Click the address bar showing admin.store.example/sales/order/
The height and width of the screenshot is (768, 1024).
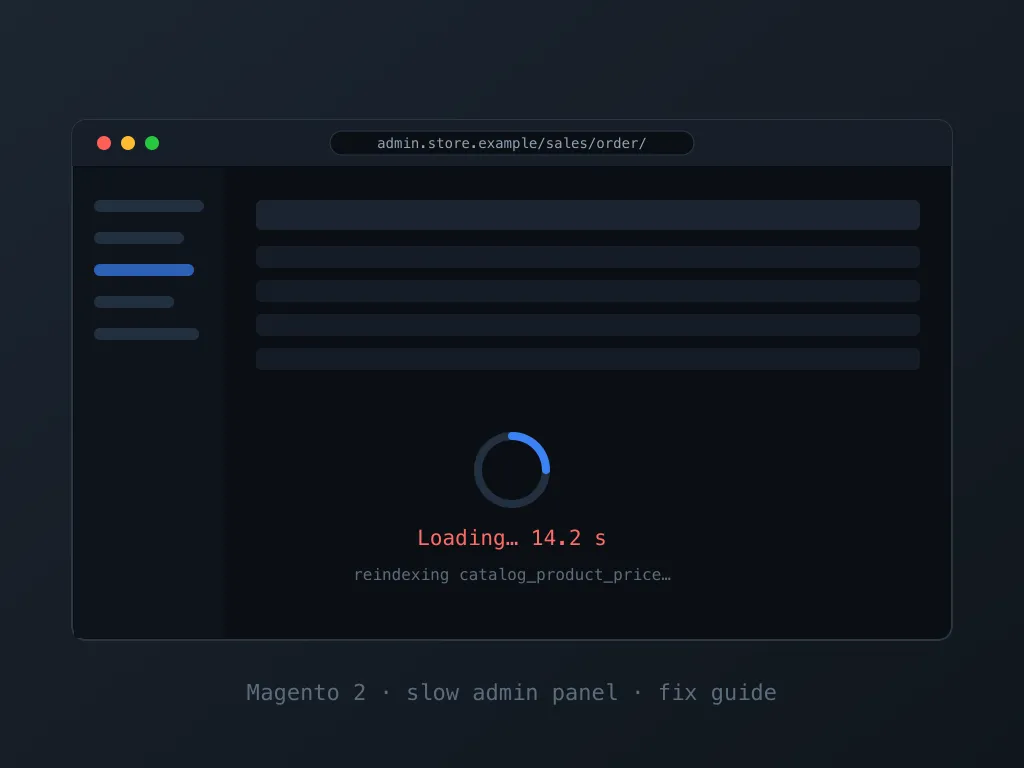pyautogui.click(x=511, y=143)
